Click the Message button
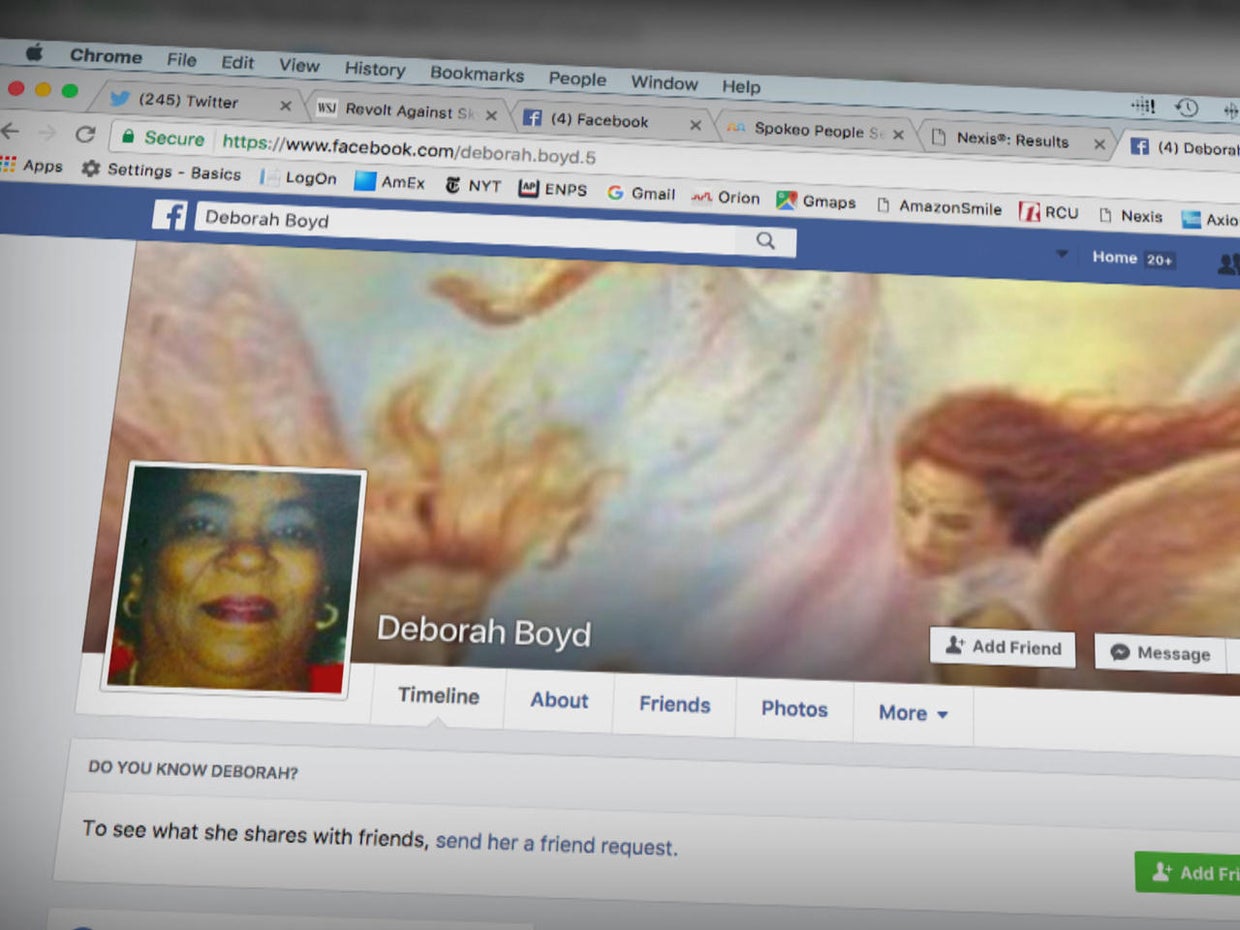 coord(1161,653)
